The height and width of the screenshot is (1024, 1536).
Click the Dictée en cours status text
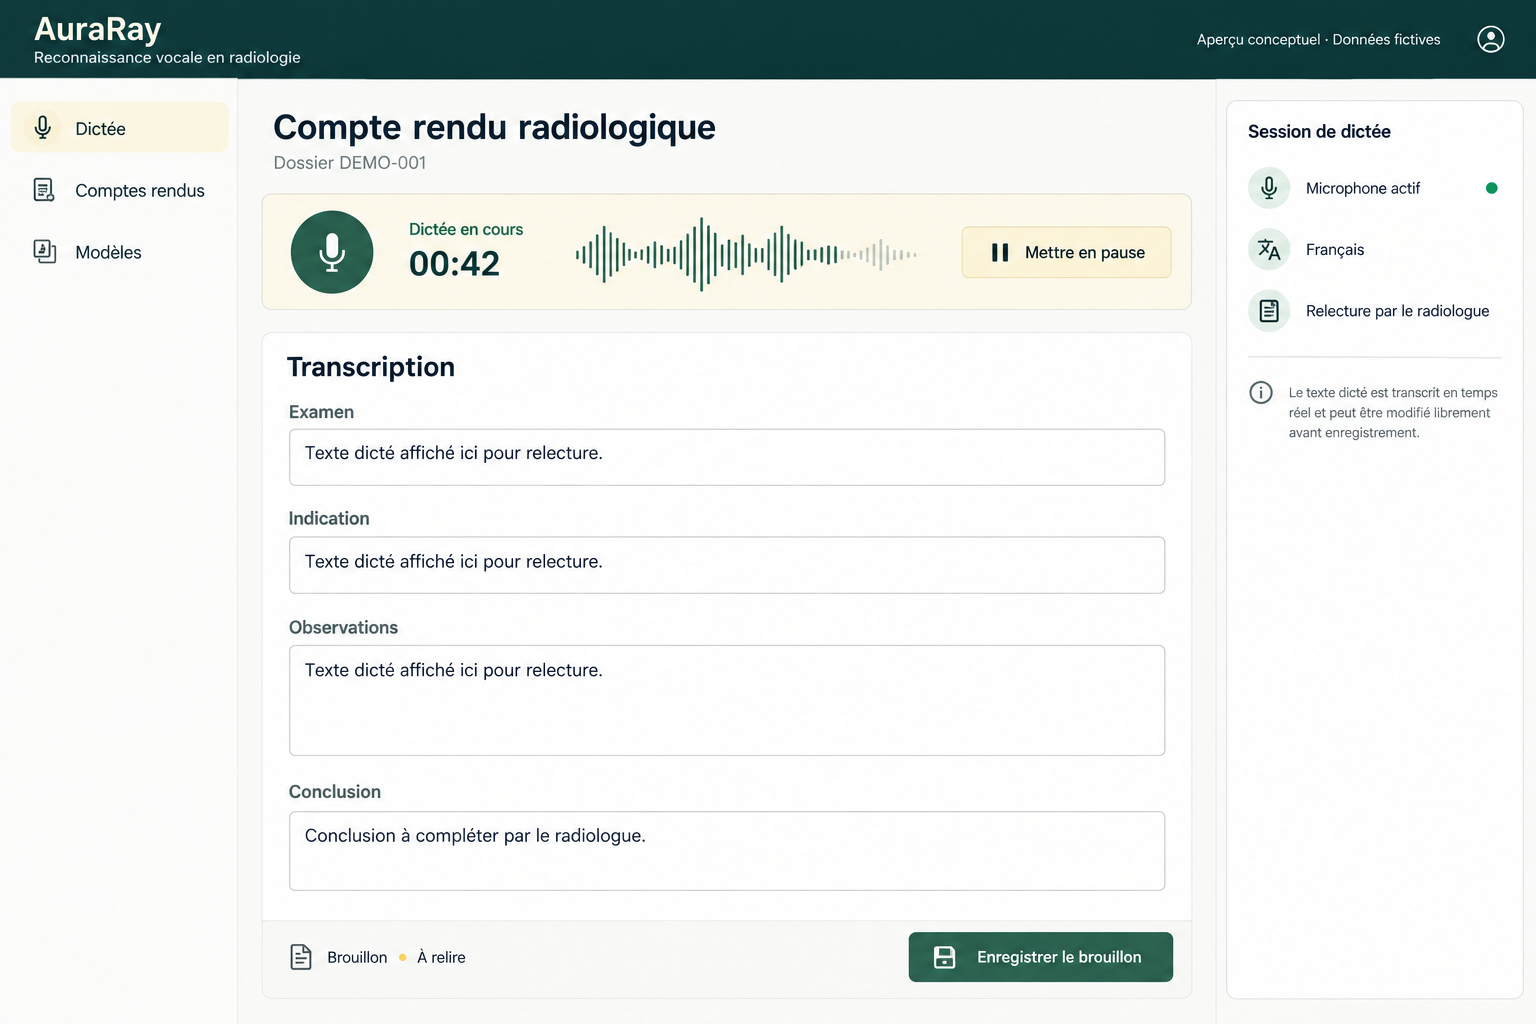(466, 229)
